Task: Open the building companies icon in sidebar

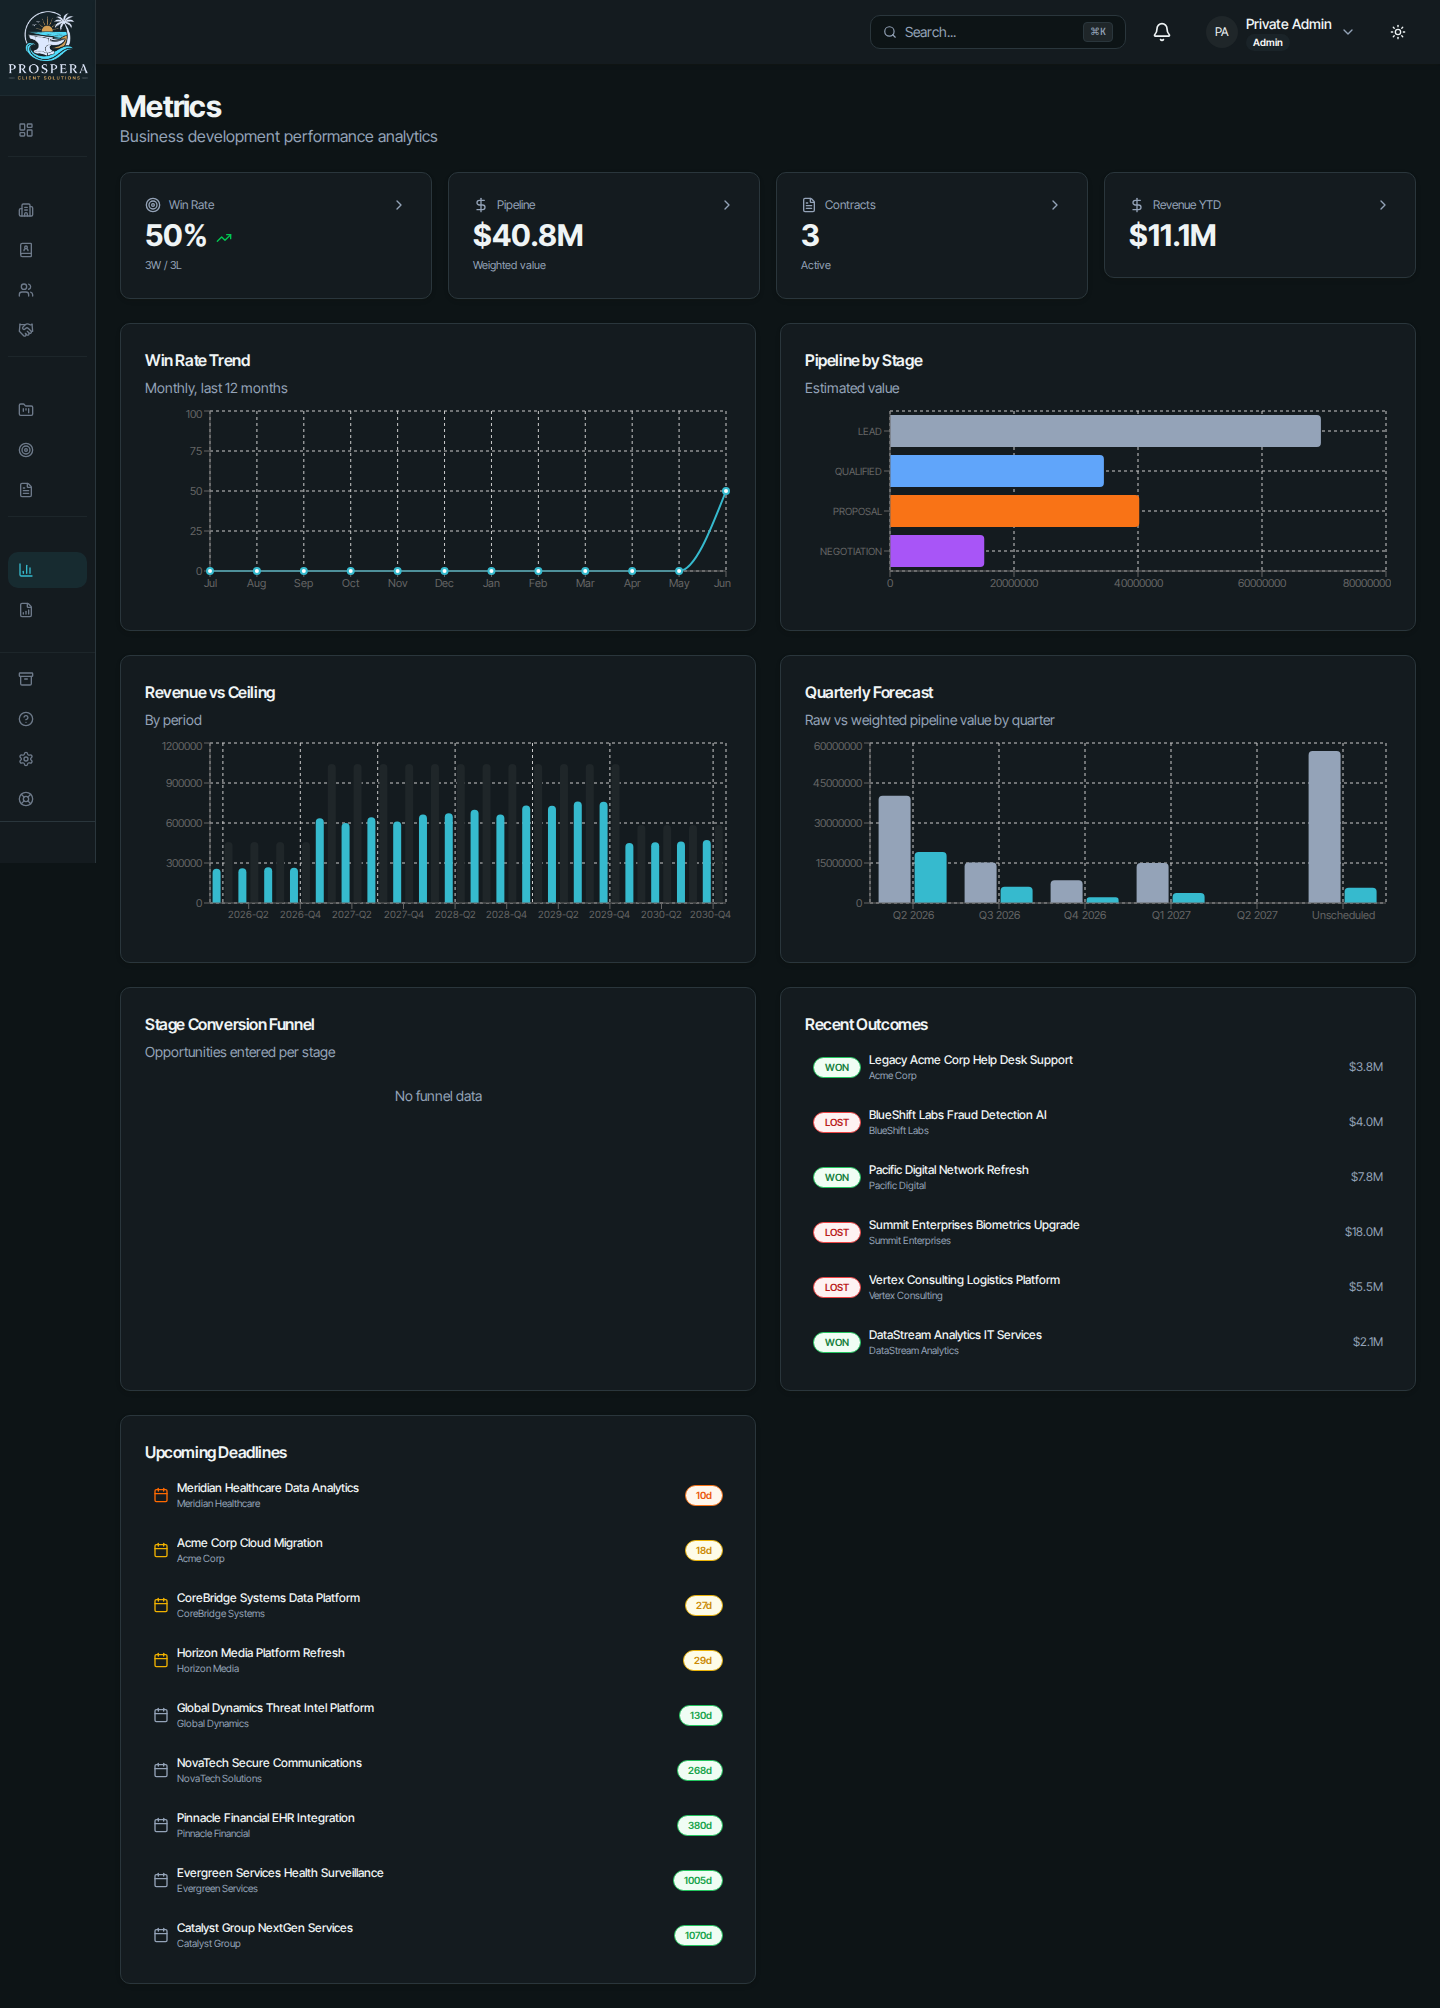Action: (26, 210)
